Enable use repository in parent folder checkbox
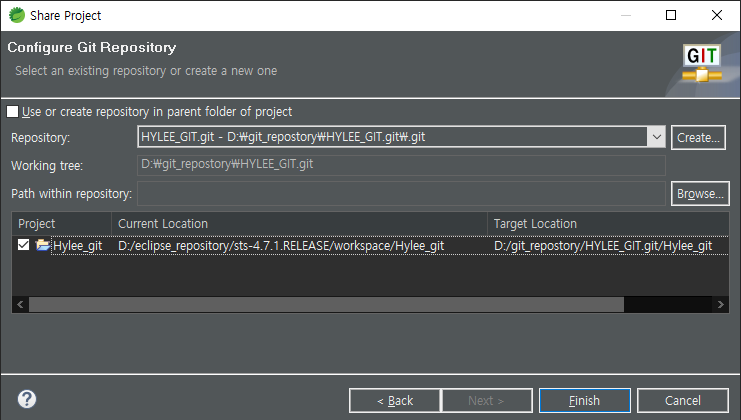This screenshot has width=741, height=420. (13, 112)
